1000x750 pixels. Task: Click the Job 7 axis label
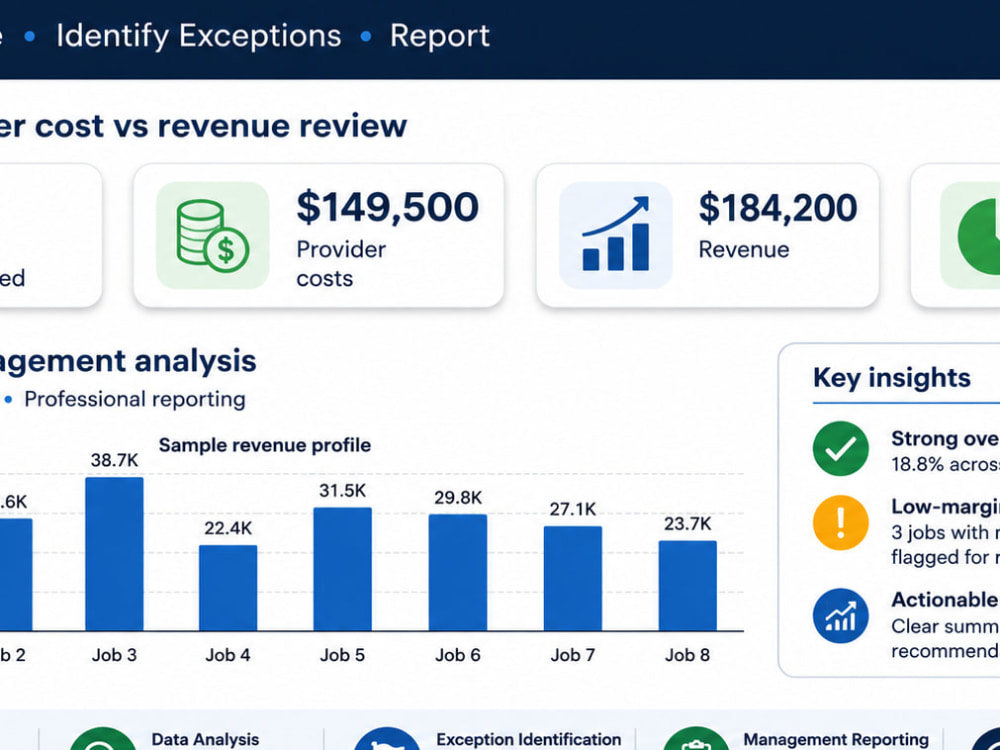pyautogui.click(x=573, y=655)
